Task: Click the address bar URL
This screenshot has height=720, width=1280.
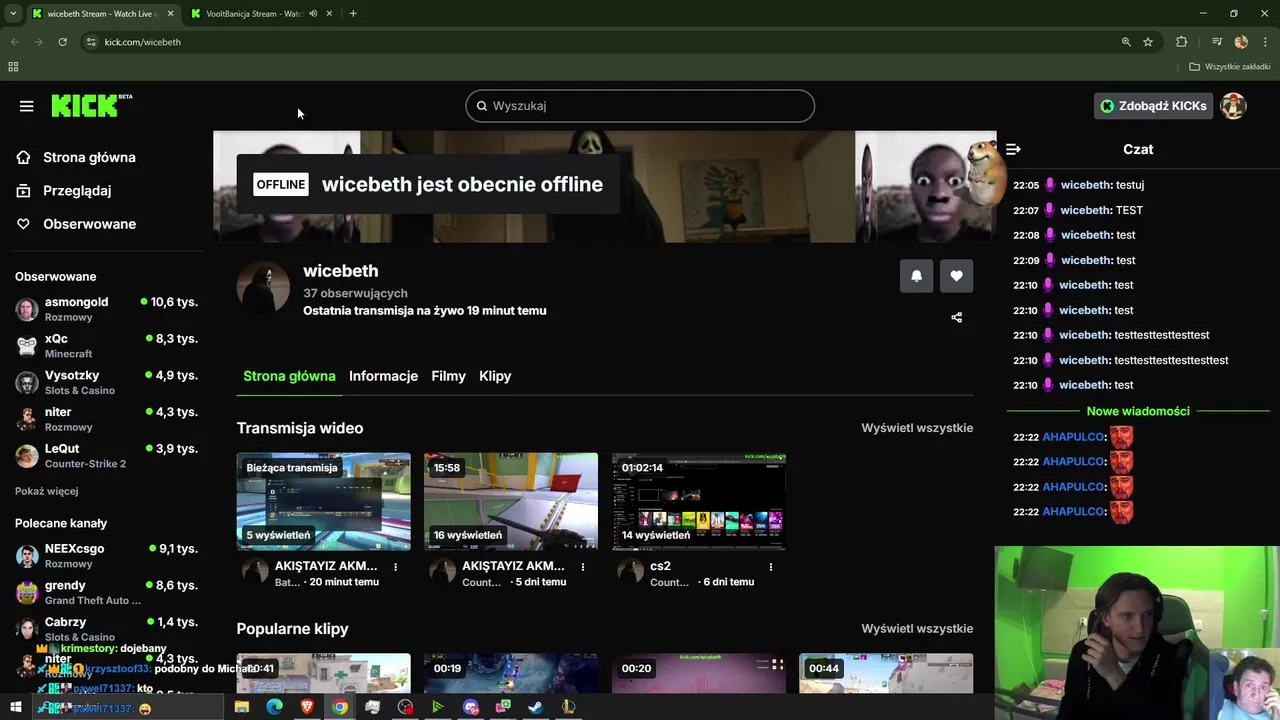Action: pos(143,42)
